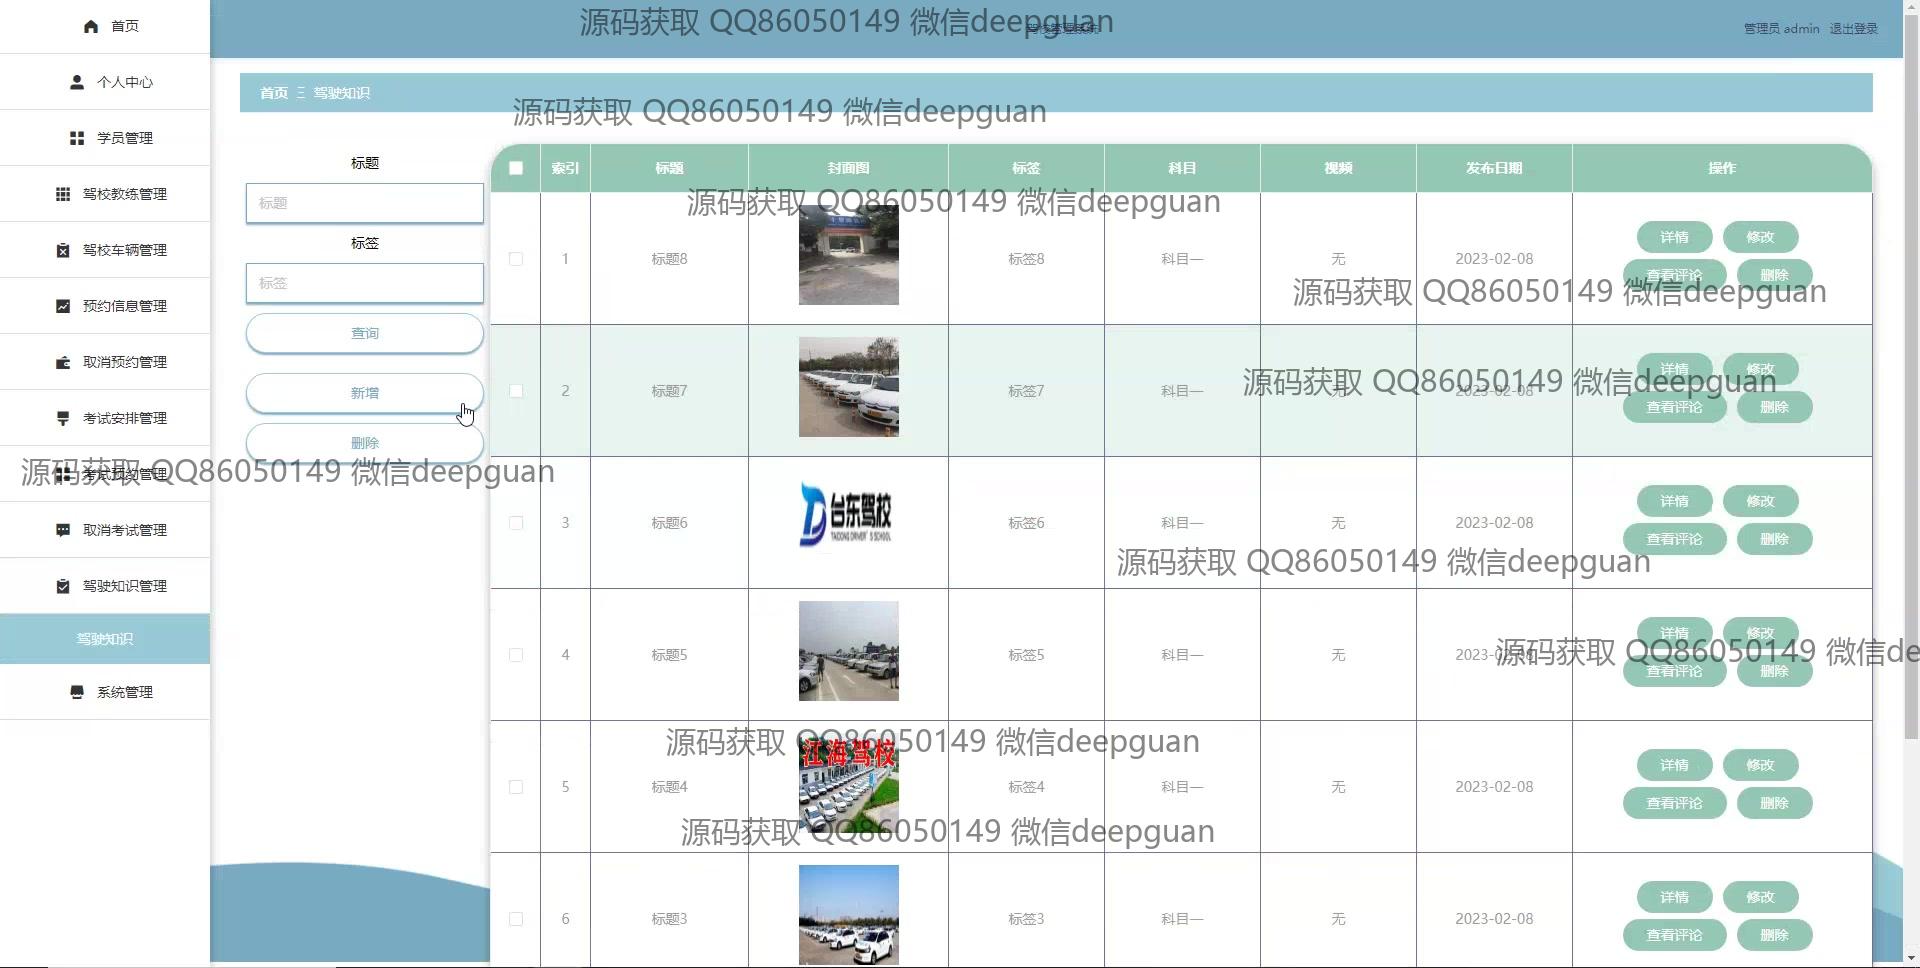This screenshot has height=968, width=1920.
Task: Open 详情 for row 标题3
Action: 1674,897
